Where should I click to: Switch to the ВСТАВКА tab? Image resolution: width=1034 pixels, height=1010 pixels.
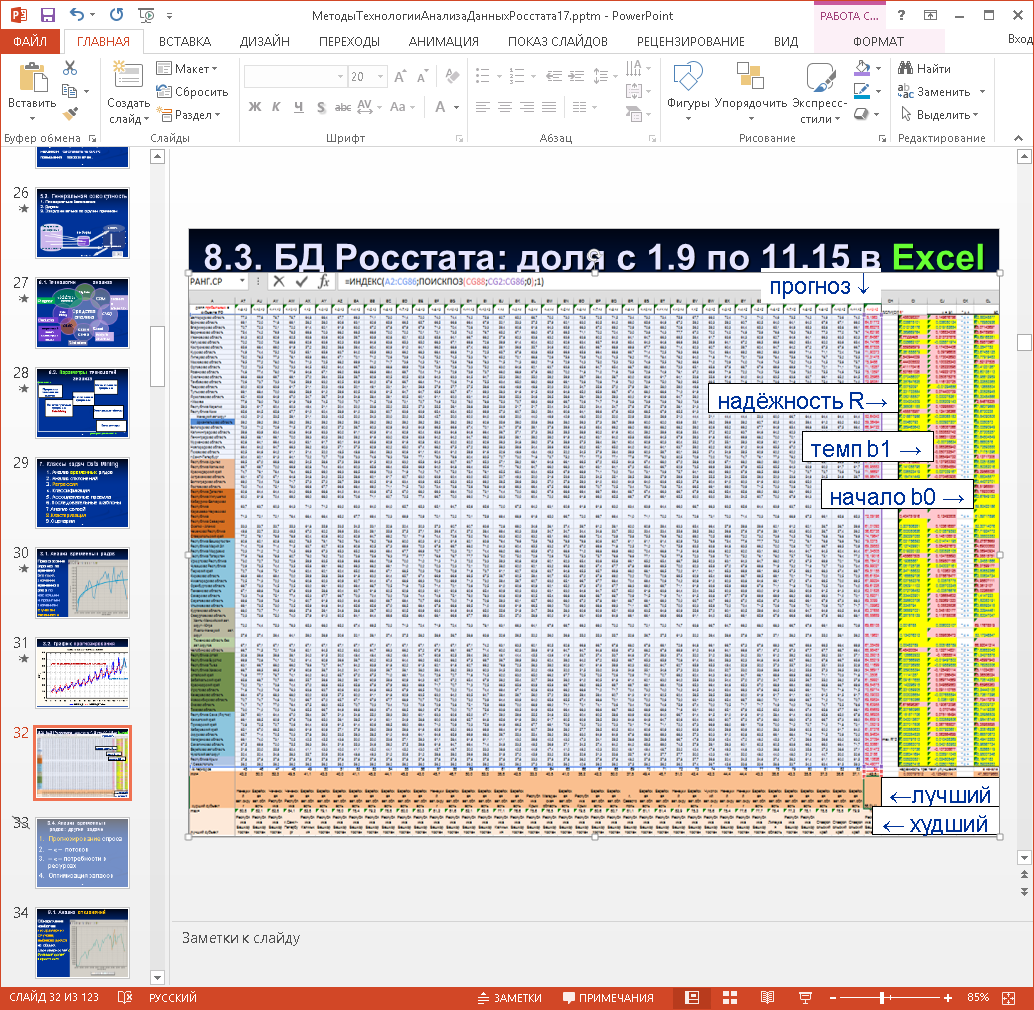pyautogui.click(x=185, y=41)
